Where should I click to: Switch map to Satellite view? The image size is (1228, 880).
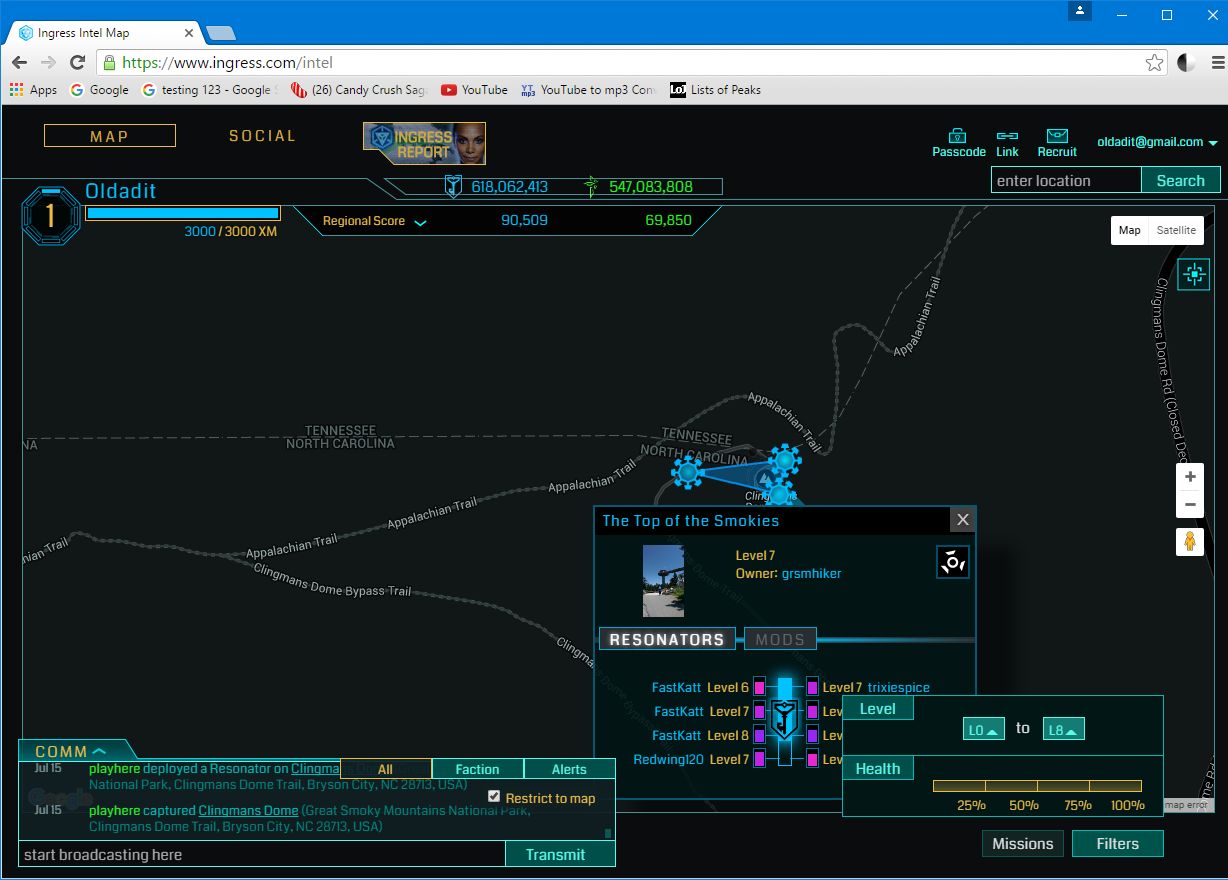pyautogui.click(x=1176, y=230)
